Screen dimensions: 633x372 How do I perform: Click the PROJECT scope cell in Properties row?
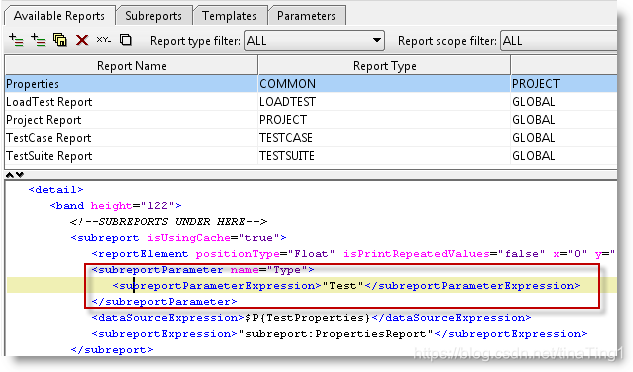tap(564, 84)
